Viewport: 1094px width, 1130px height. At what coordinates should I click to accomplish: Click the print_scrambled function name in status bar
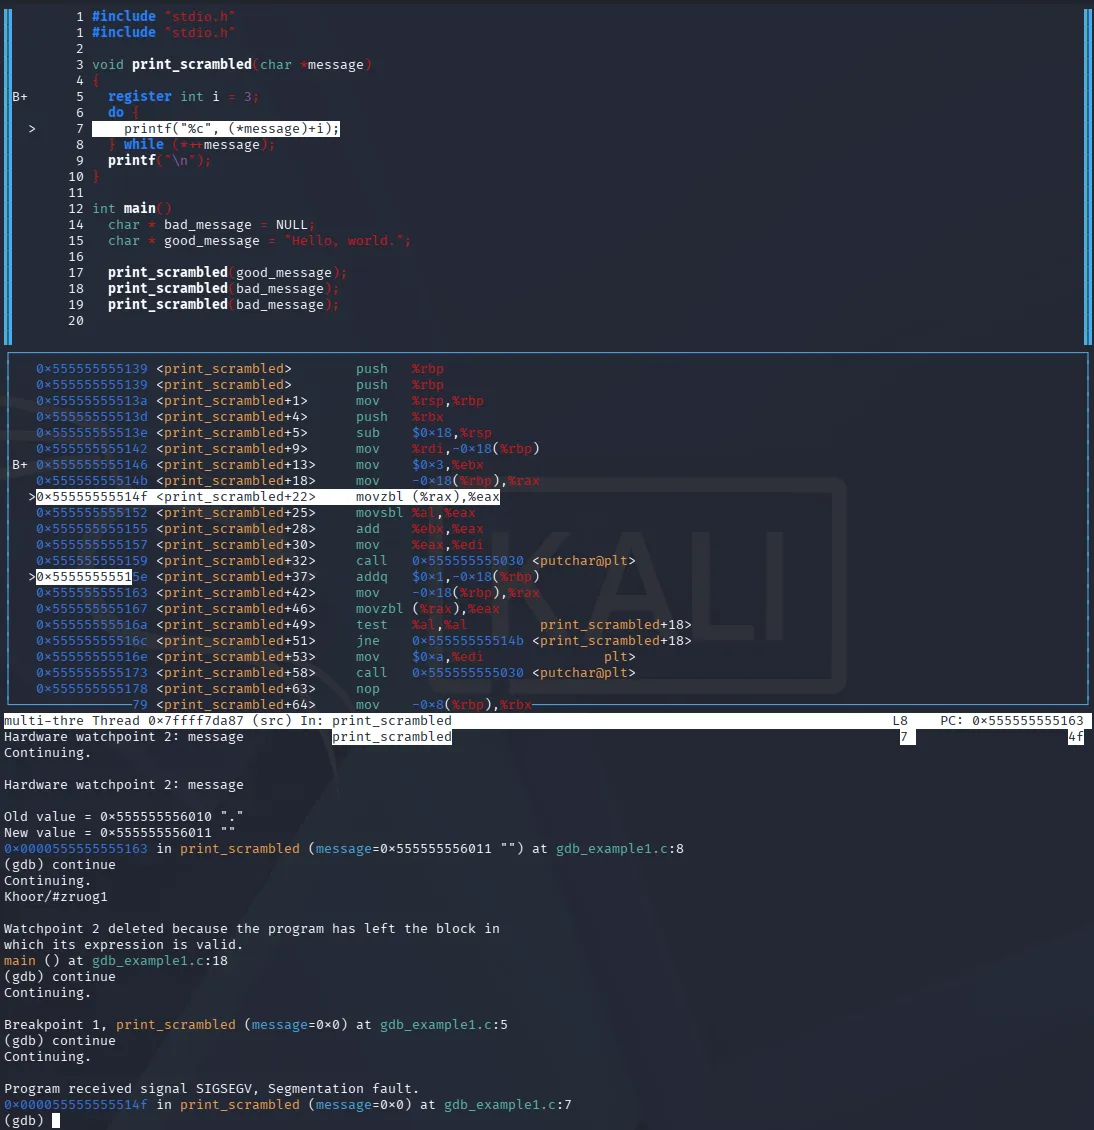[x=391, y=721]
